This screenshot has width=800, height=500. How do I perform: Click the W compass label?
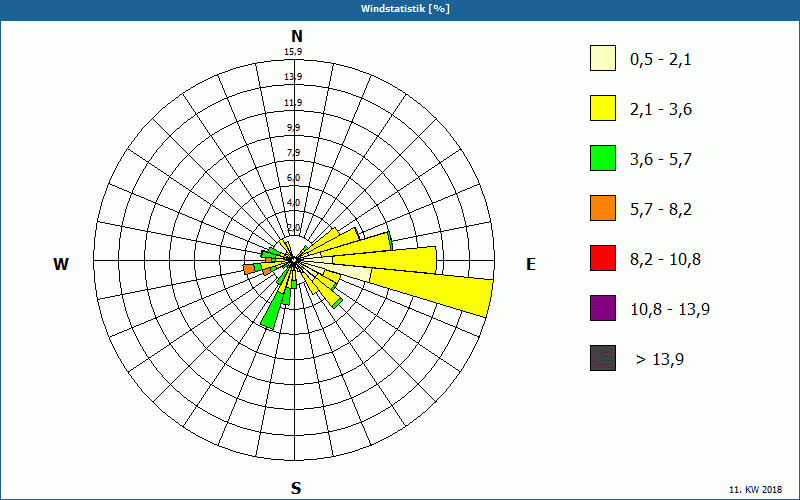coord(61,264)
